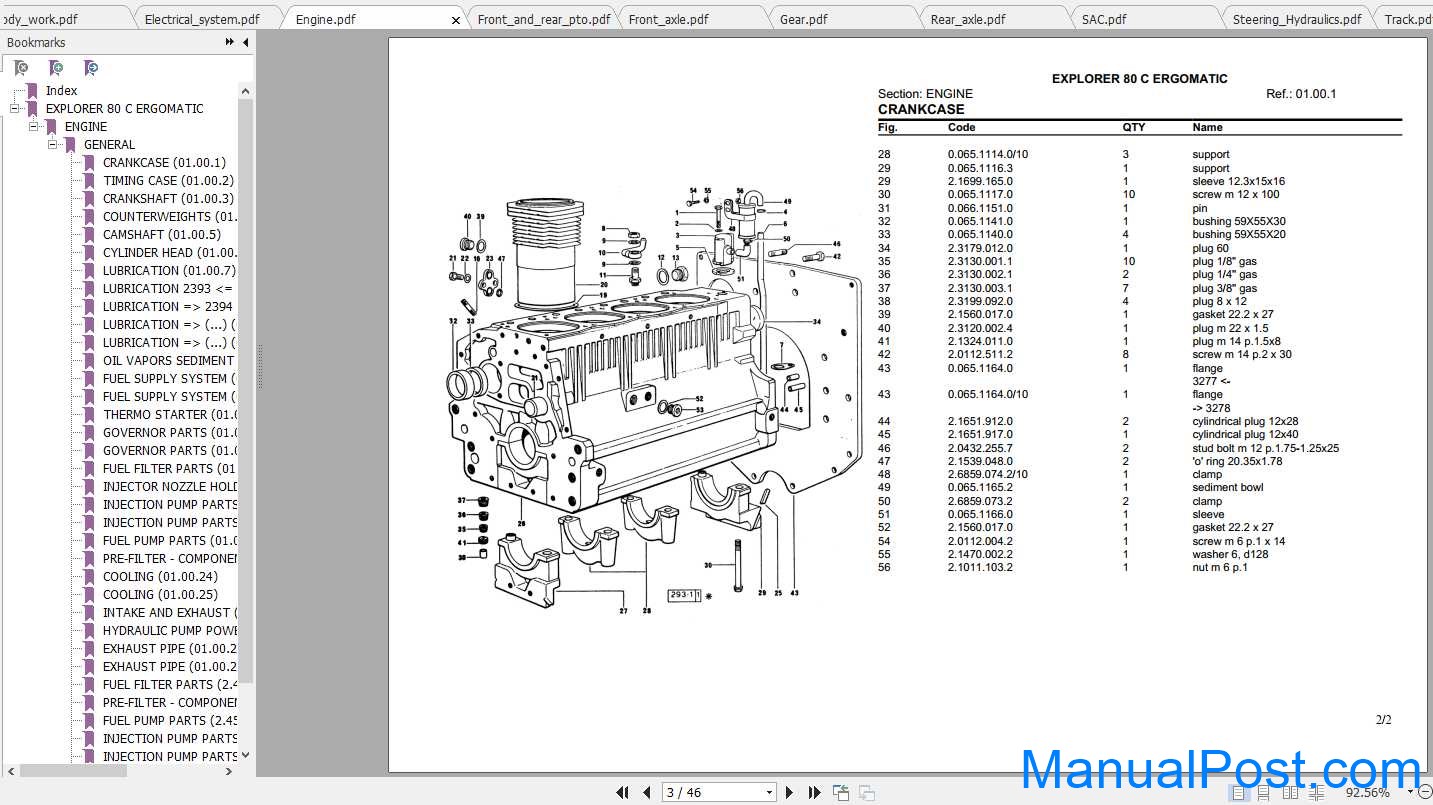Switch to continuous facing view mode

pyautogui.click(x=1316, y=792)
